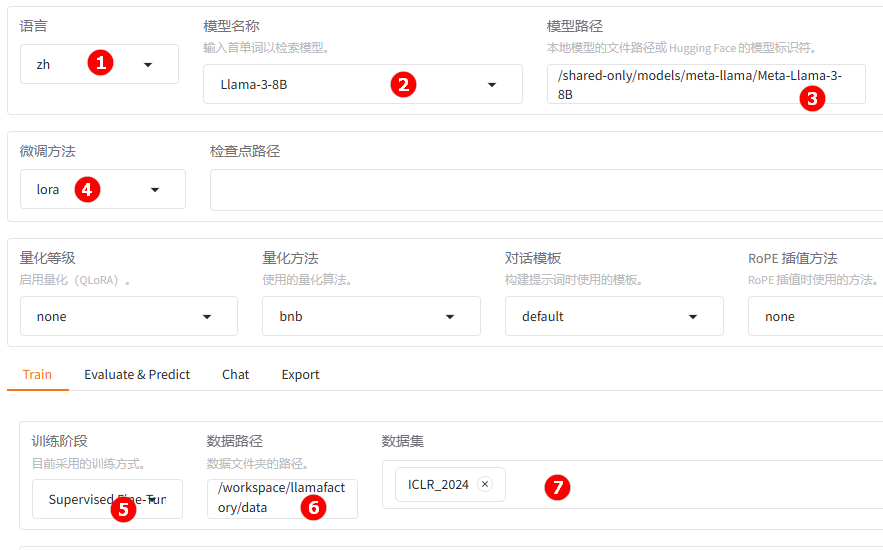Go to the Chat tab
883x550 pixels.
pyautogui.click(x=236, y=375)
